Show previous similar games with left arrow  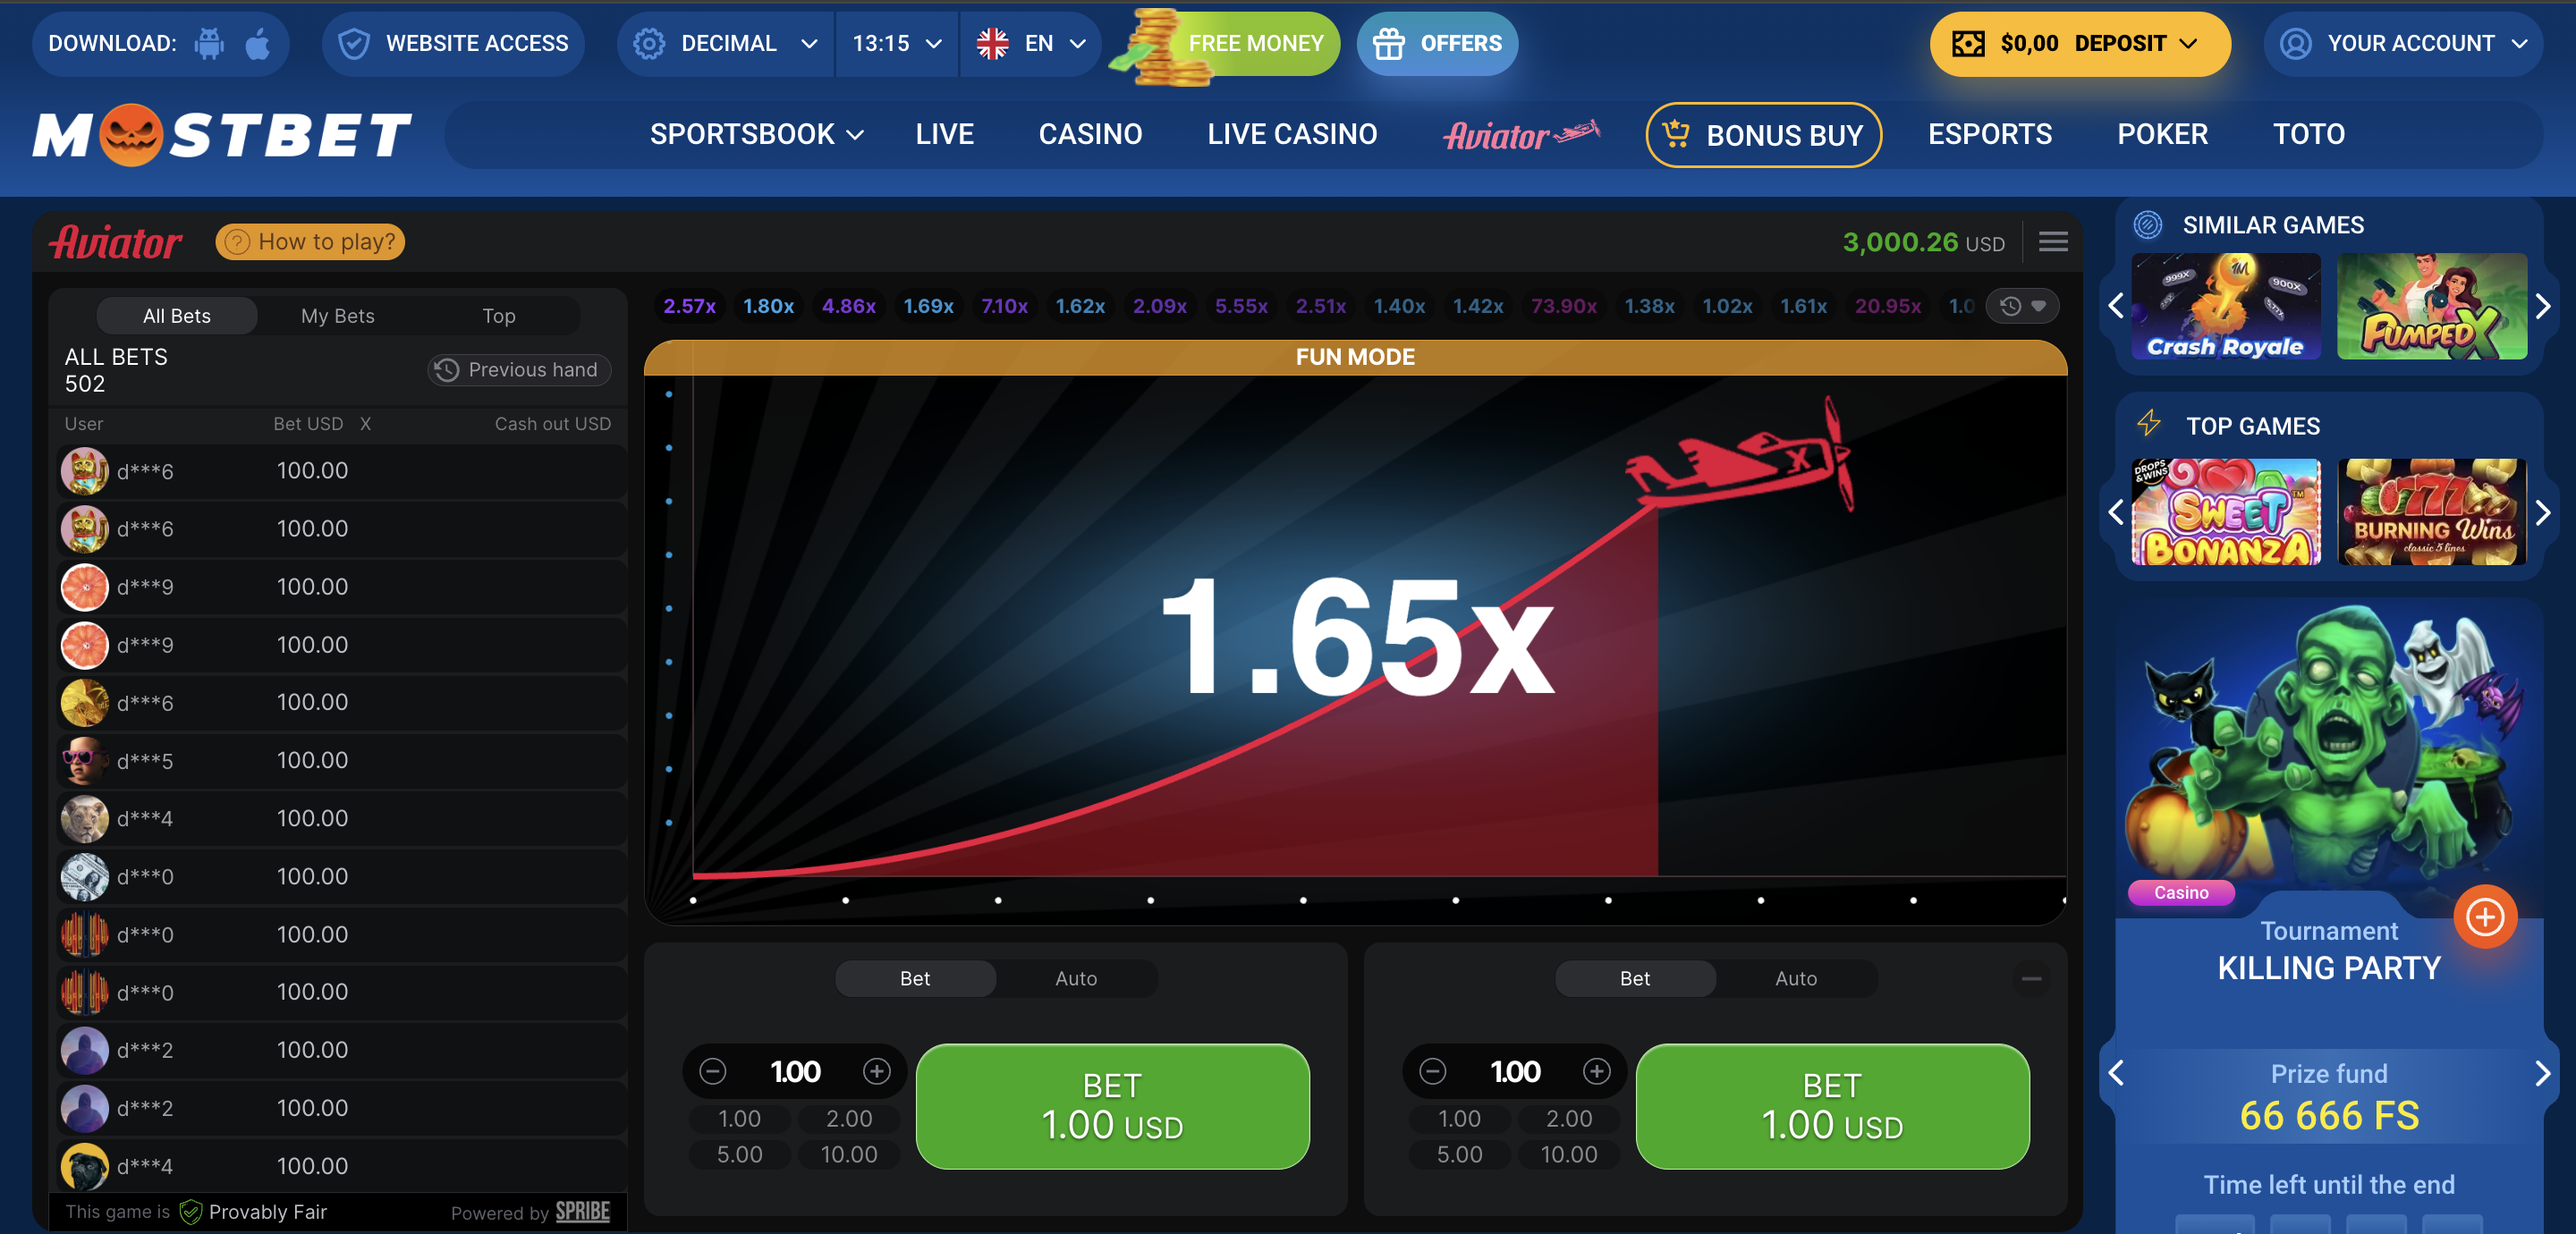point(2115,306)
